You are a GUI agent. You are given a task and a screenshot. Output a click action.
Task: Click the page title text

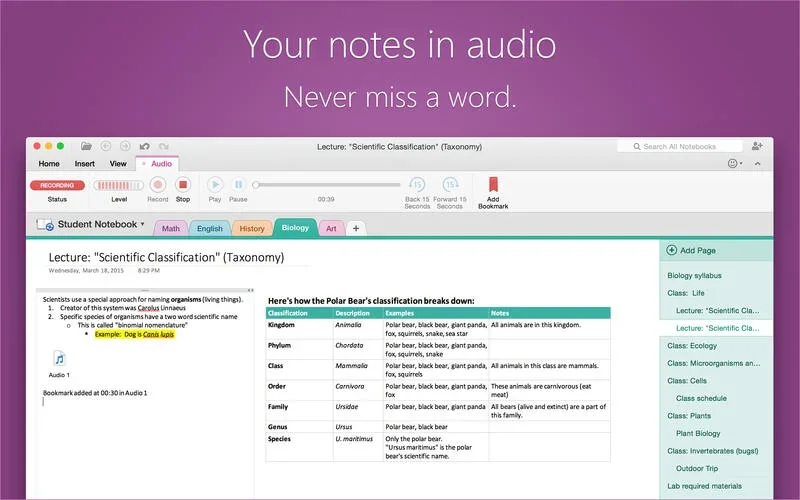pos(166,257)
